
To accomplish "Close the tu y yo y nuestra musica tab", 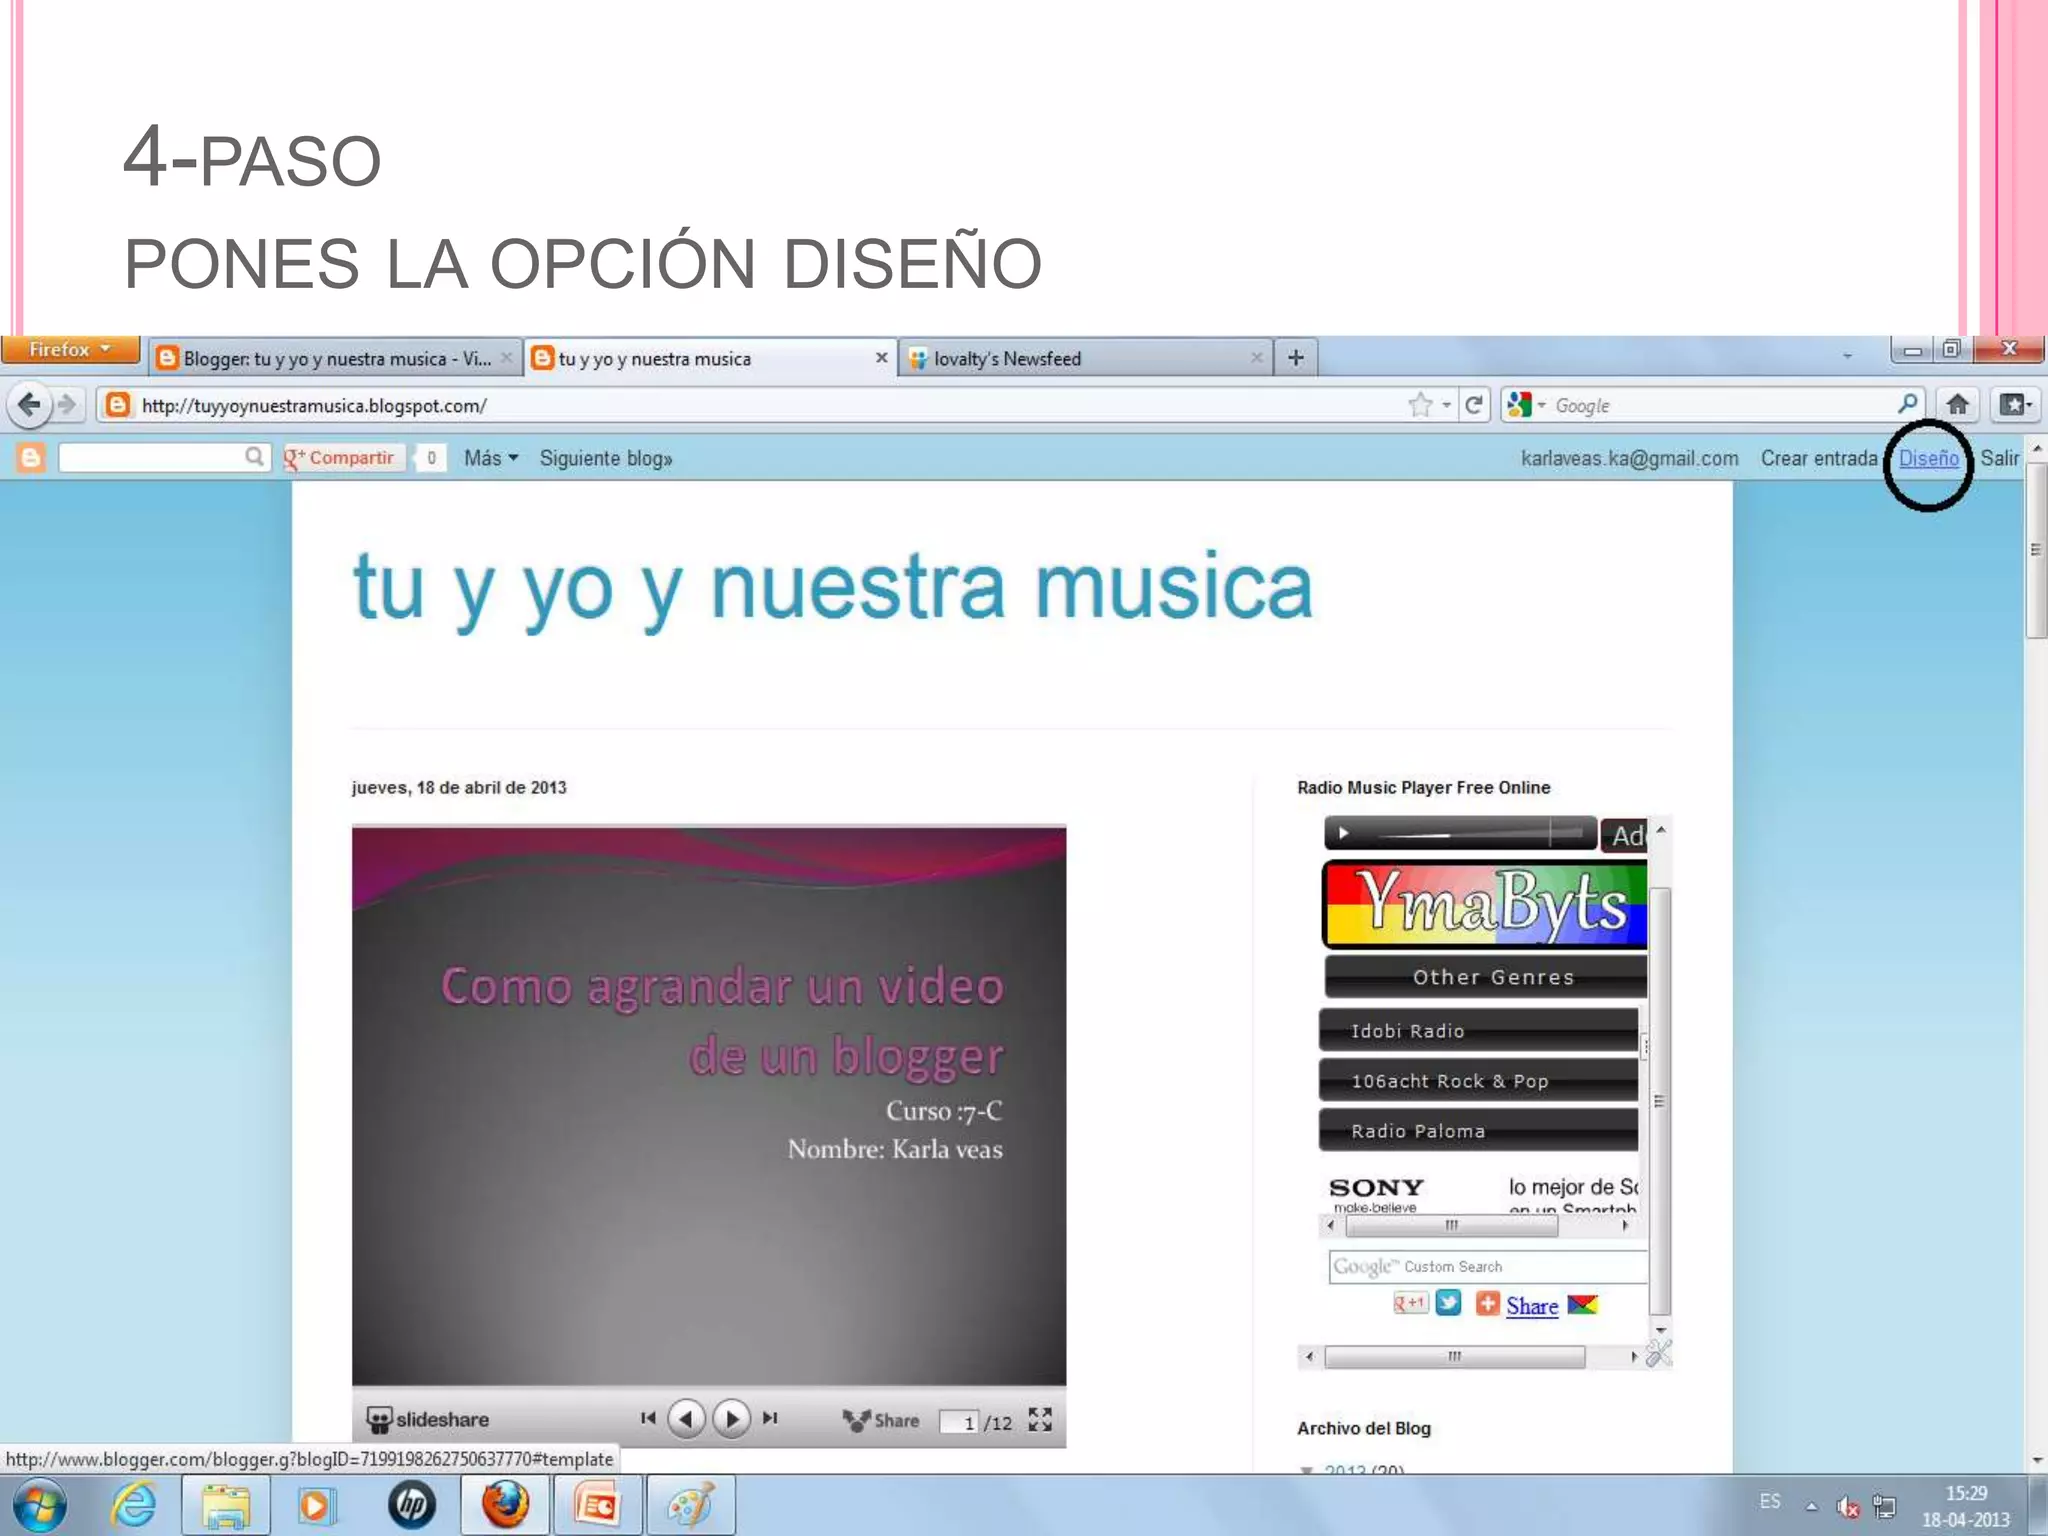I will [x=881, y=357].
